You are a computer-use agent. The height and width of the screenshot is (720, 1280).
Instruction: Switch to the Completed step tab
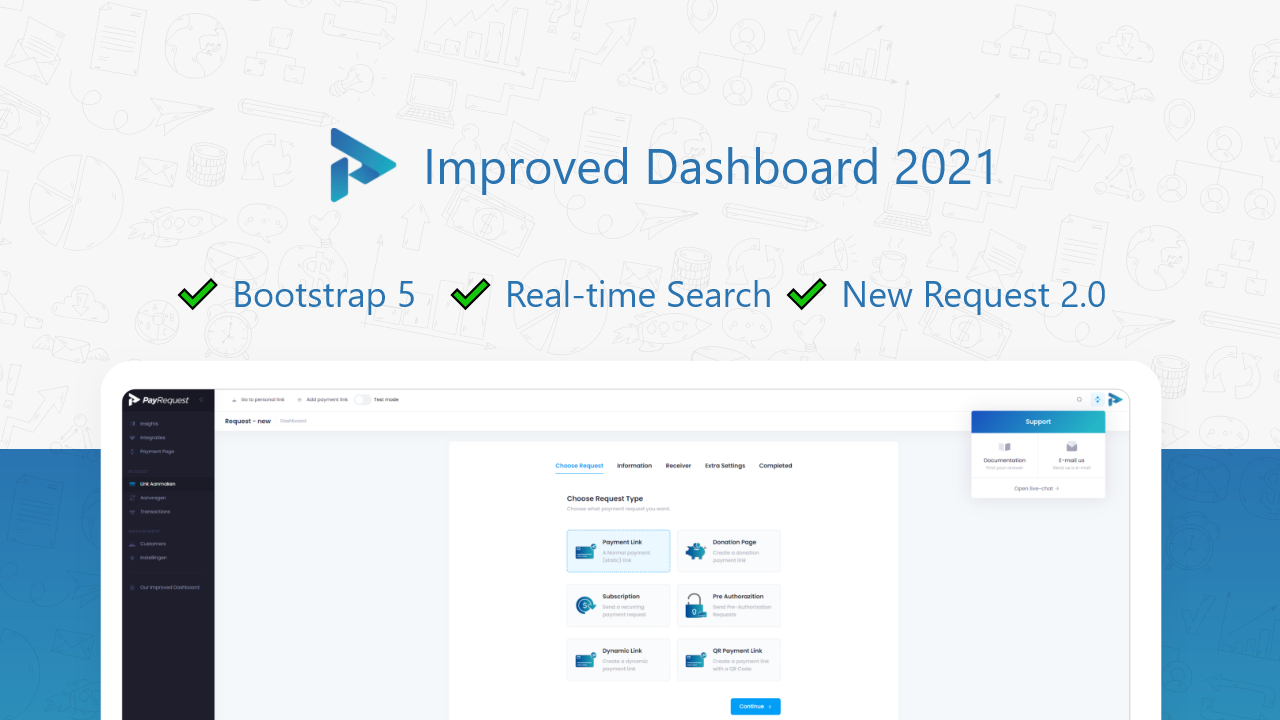[x=775, y=466]
